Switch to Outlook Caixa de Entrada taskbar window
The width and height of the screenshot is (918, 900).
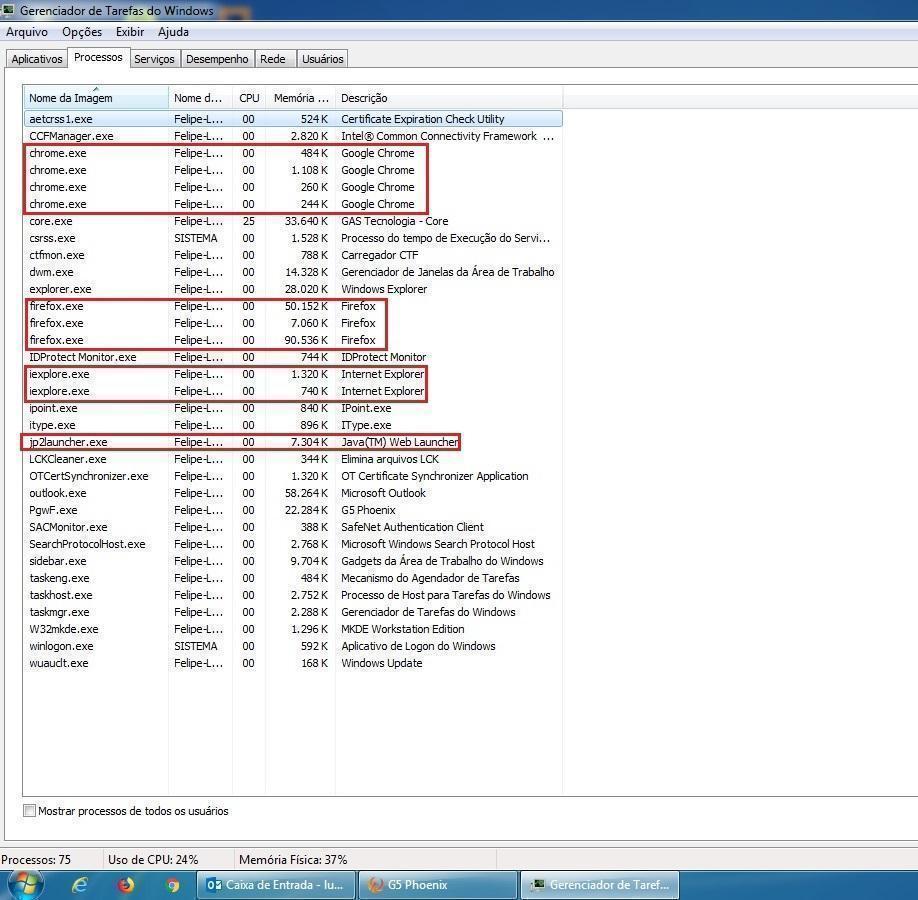pos(276,885)
